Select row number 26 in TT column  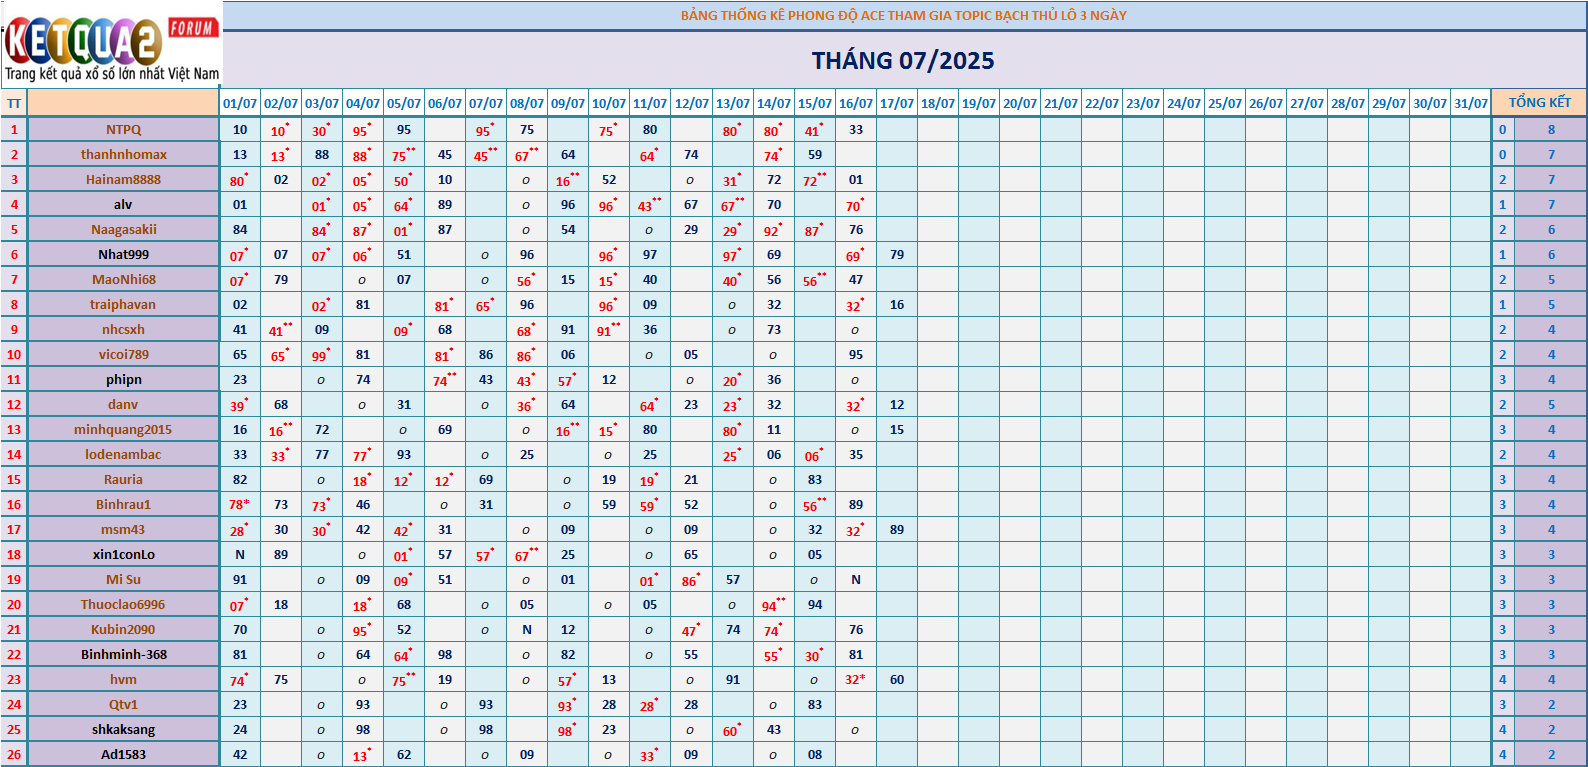tap(14, 755)
